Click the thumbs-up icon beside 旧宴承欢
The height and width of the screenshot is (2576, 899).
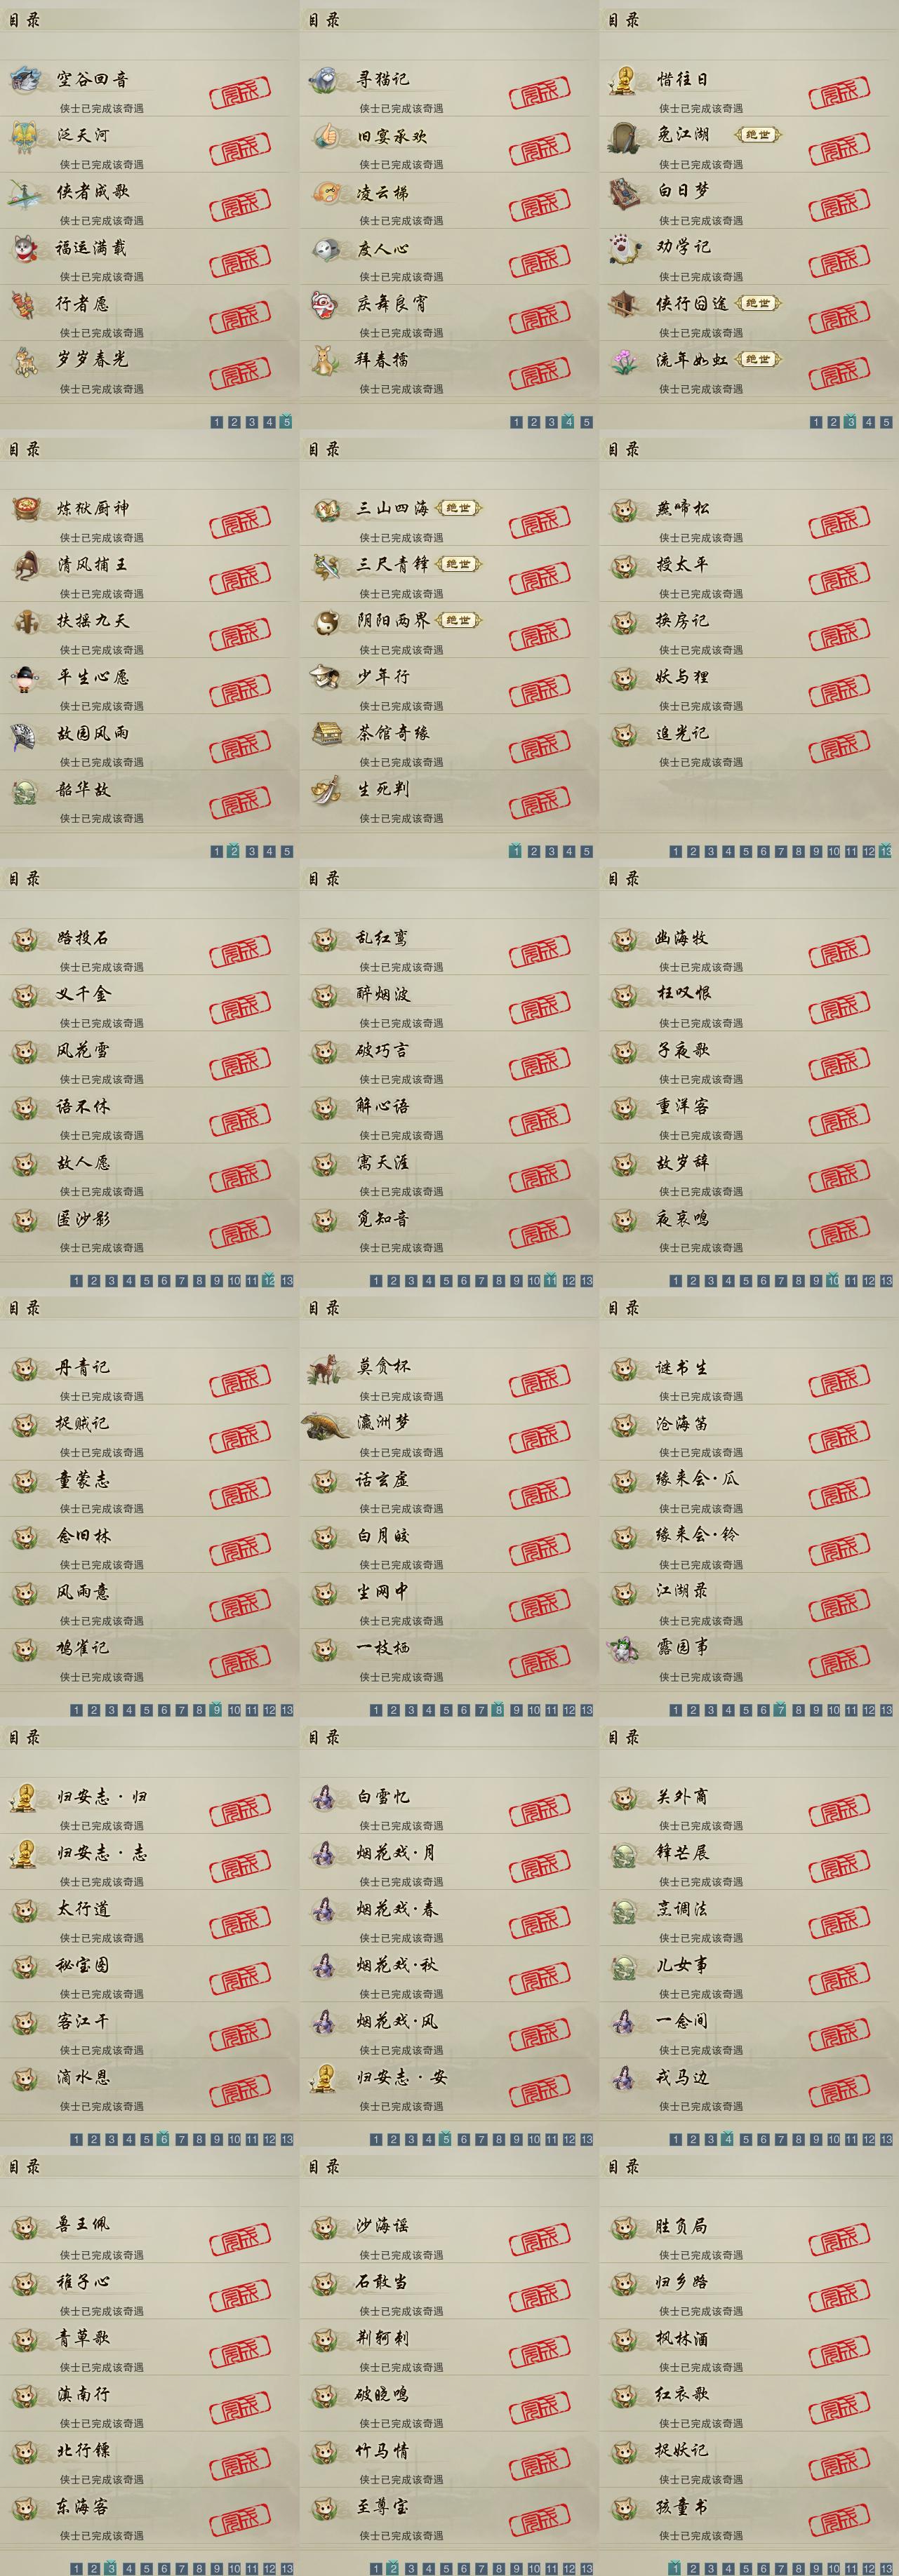point(325,136)
